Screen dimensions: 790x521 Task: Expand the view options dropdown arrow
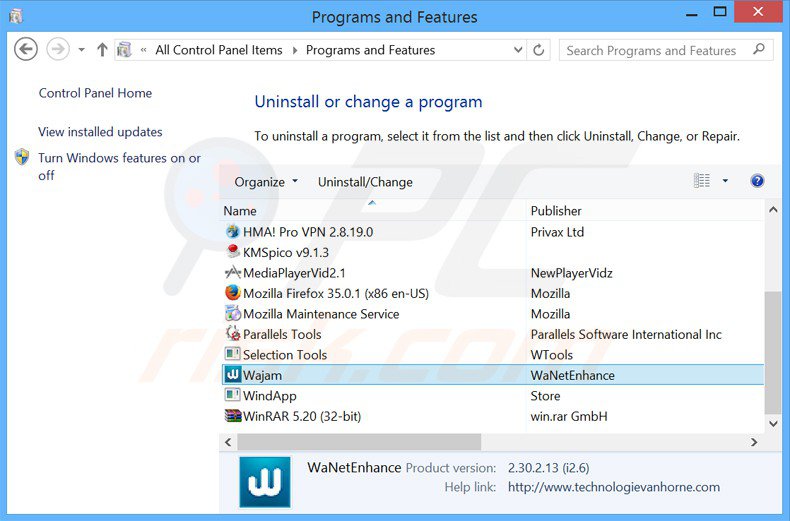pyautogui.click(x=725, y=181)
